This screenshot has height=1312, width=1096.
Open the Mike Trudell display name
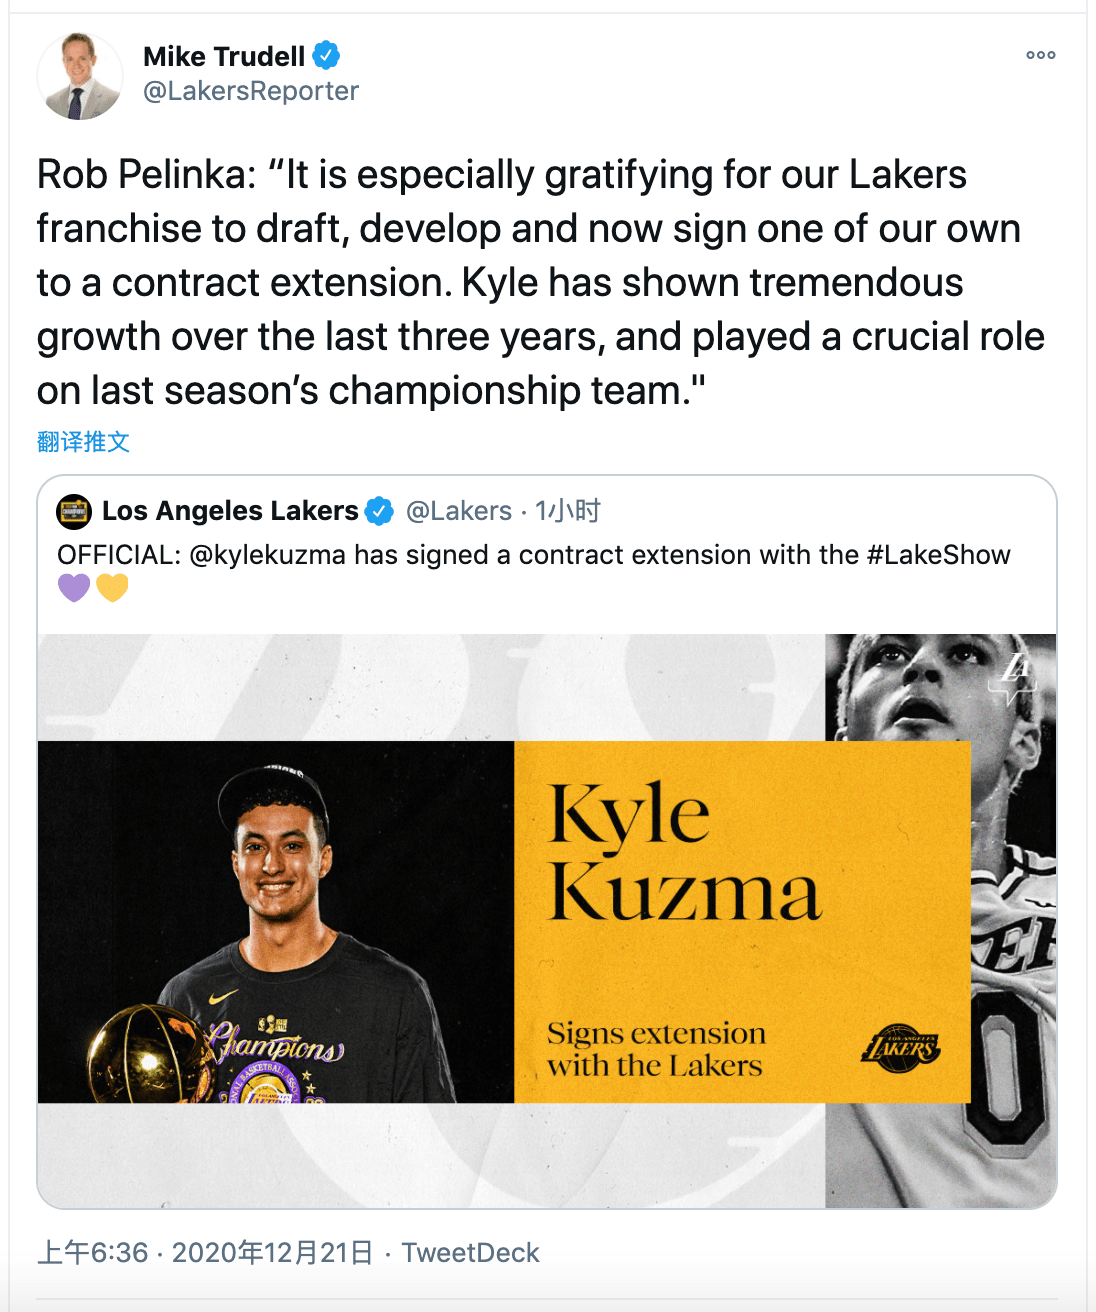coord(224,56)
